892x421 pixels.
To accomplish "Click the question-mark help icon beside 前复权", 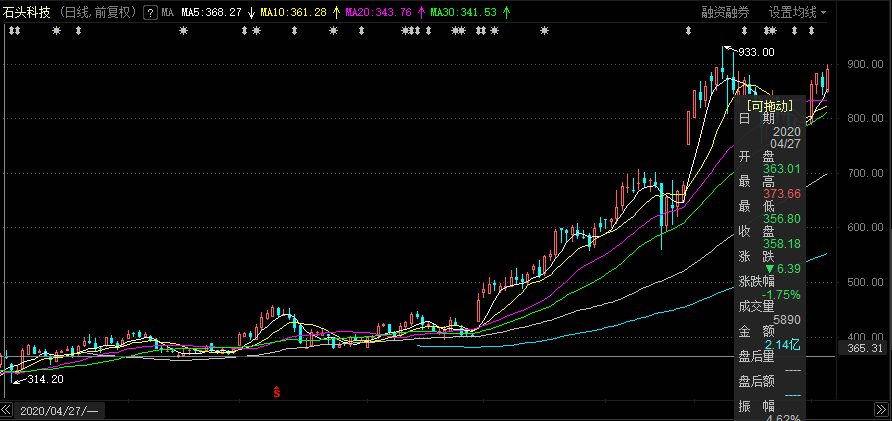I will click(150, 11).
